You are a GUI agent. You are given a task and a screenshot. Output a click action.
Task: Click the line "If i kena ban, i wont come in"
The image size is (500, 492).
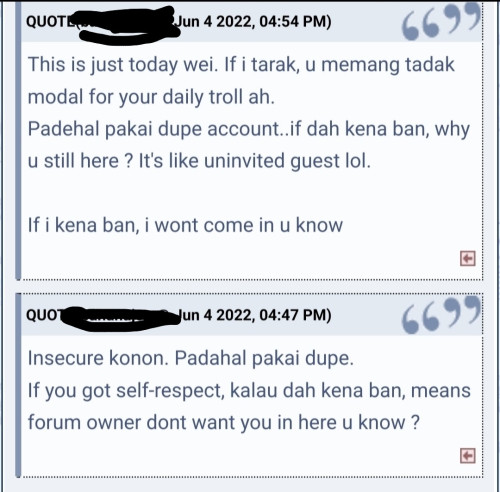(x=185, y=225)
